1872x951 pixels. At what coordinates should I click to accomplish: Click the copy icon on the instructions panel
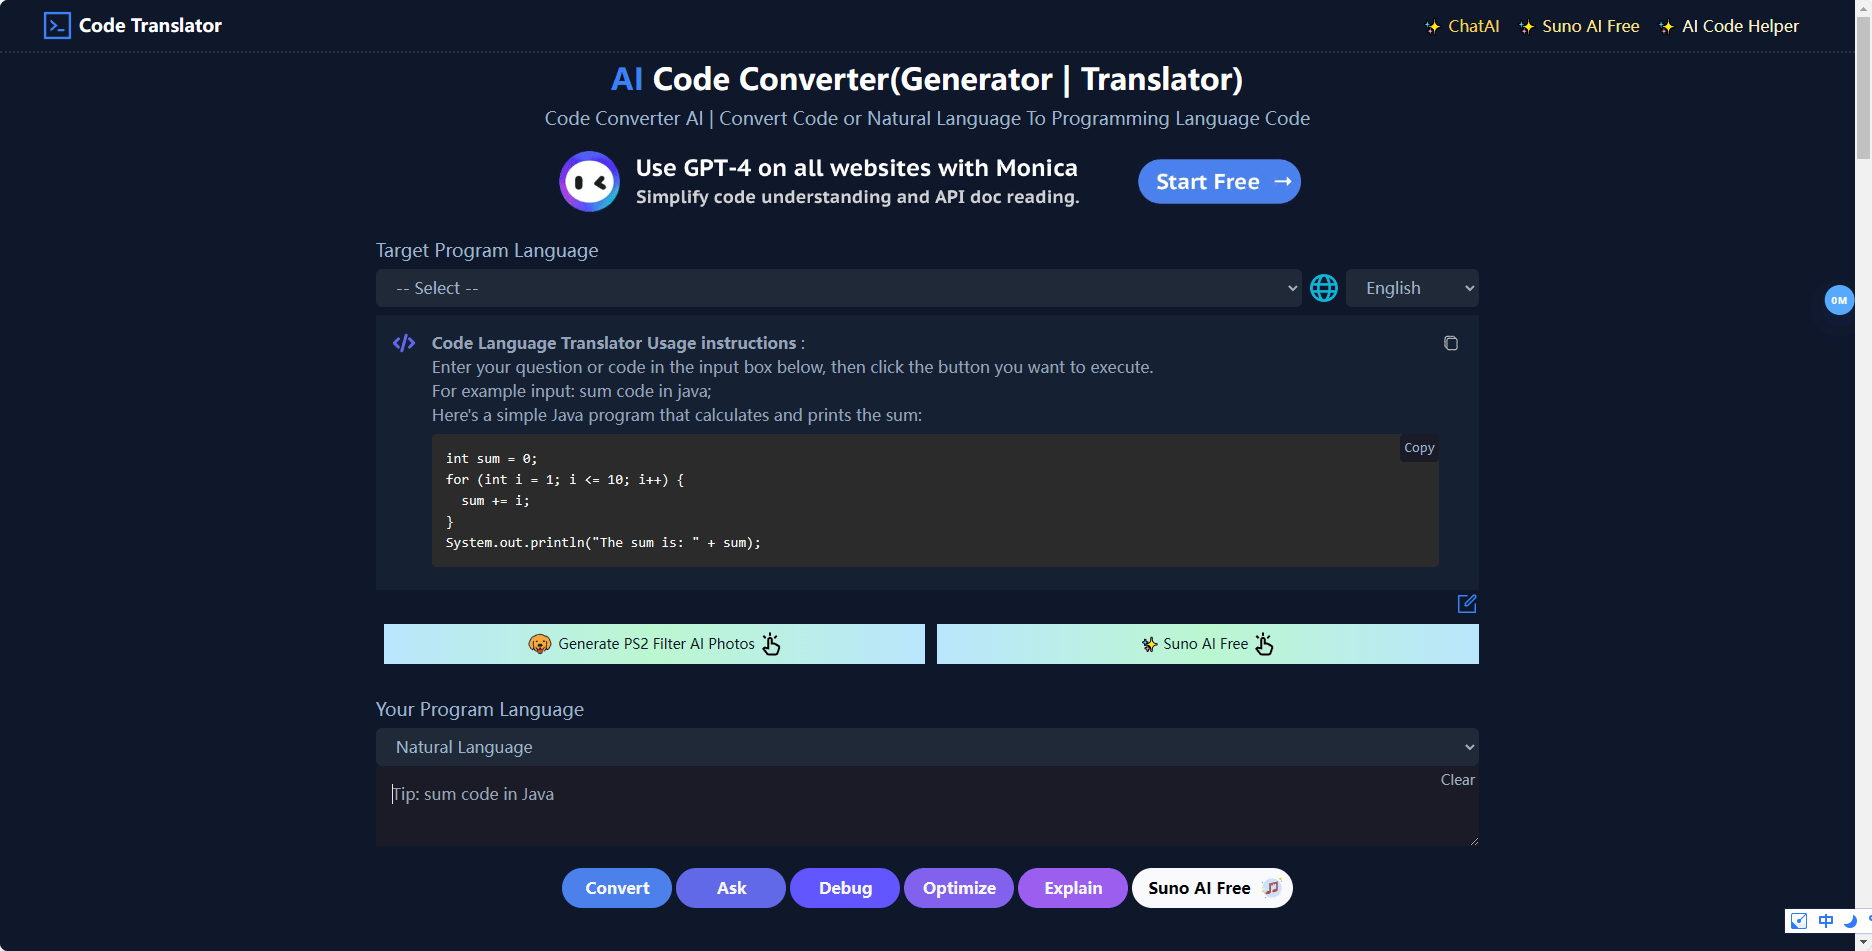click(x=1451, y=343)
